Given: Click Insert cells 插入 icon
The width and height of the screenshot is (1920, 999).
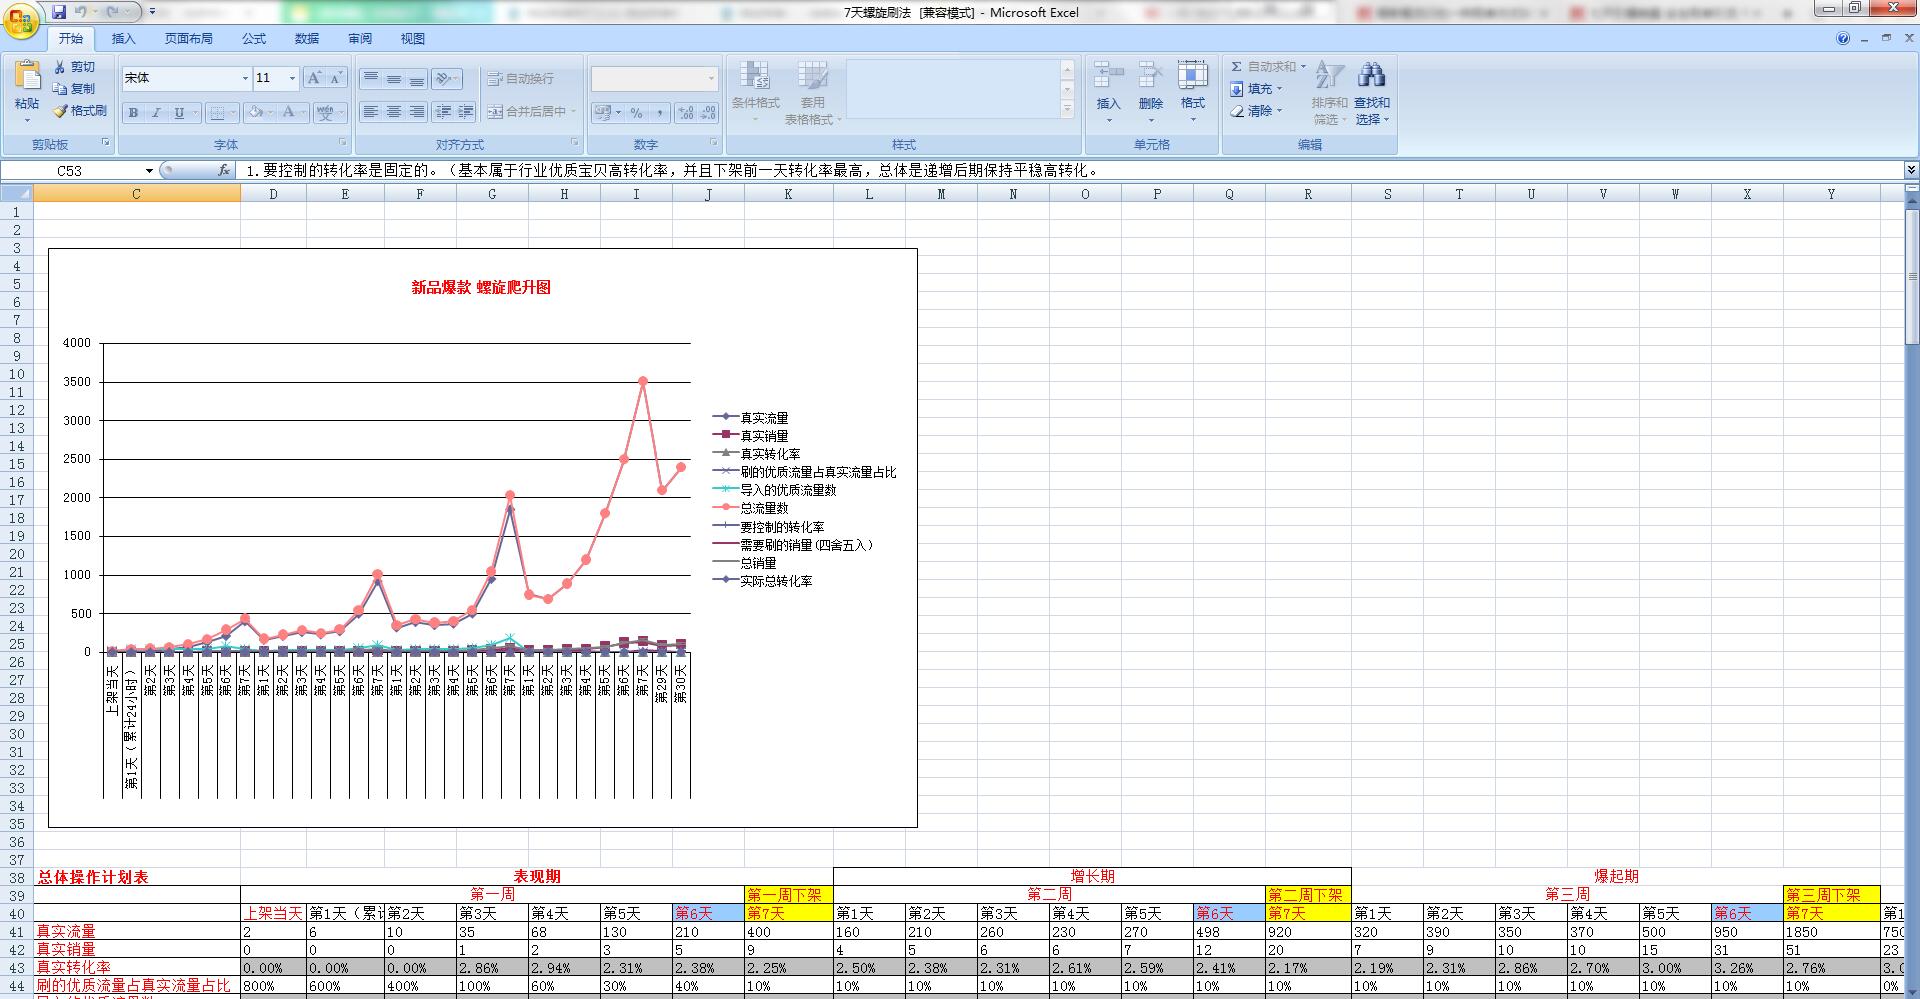Looking at the screenshot, I should [1108, 75].
